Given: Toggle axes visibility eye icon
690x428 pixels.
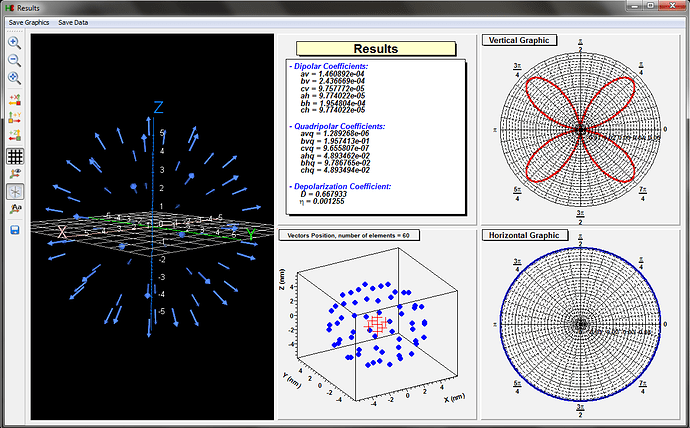Looking at the screenshot, I should click(15, 173).
